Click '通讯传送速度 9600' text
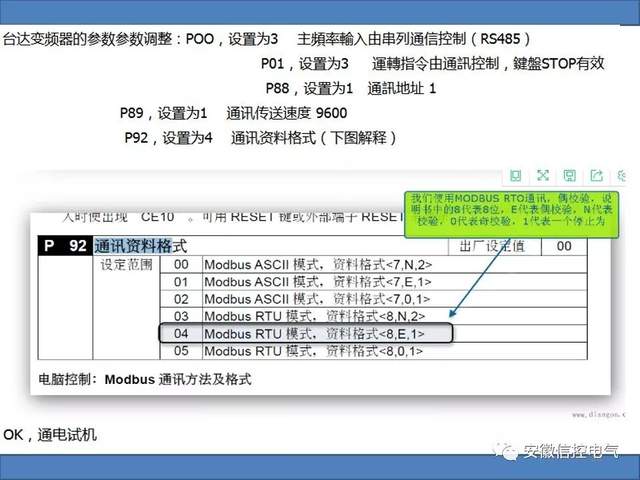Image resolution: width=640 pixels, height=480 pixels. click(x=287, y=113)
